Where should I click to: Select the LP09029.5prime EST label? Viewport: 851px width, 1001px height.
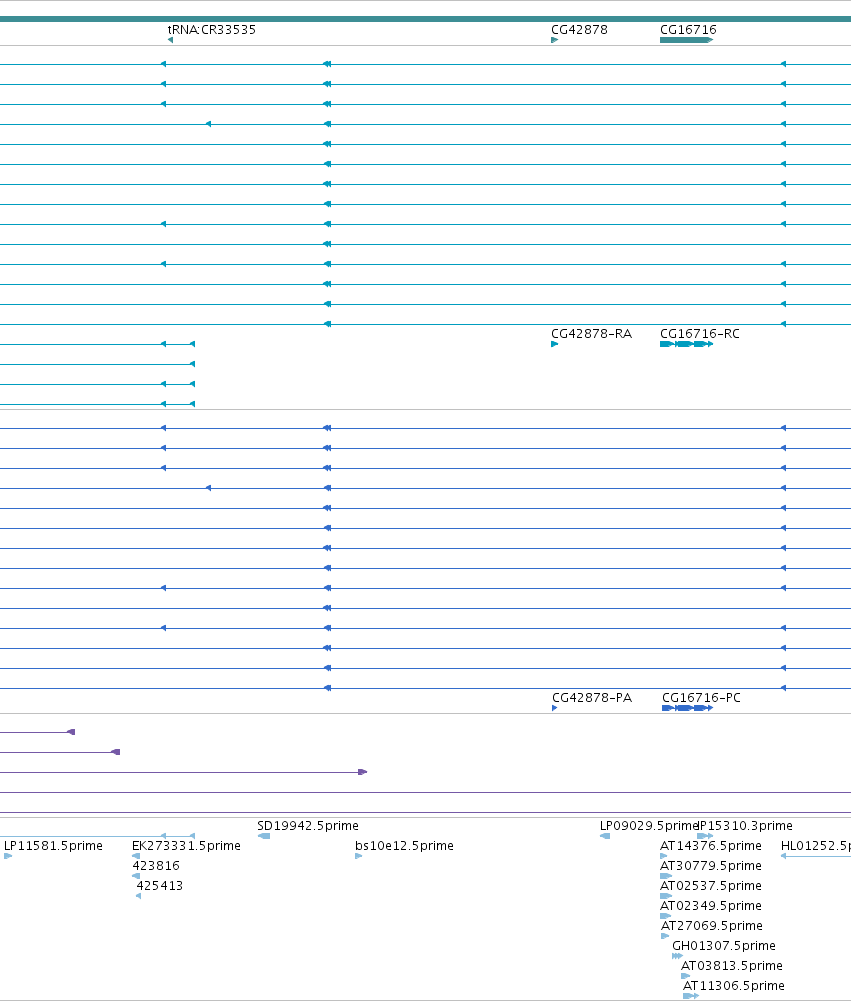point(649,825)
